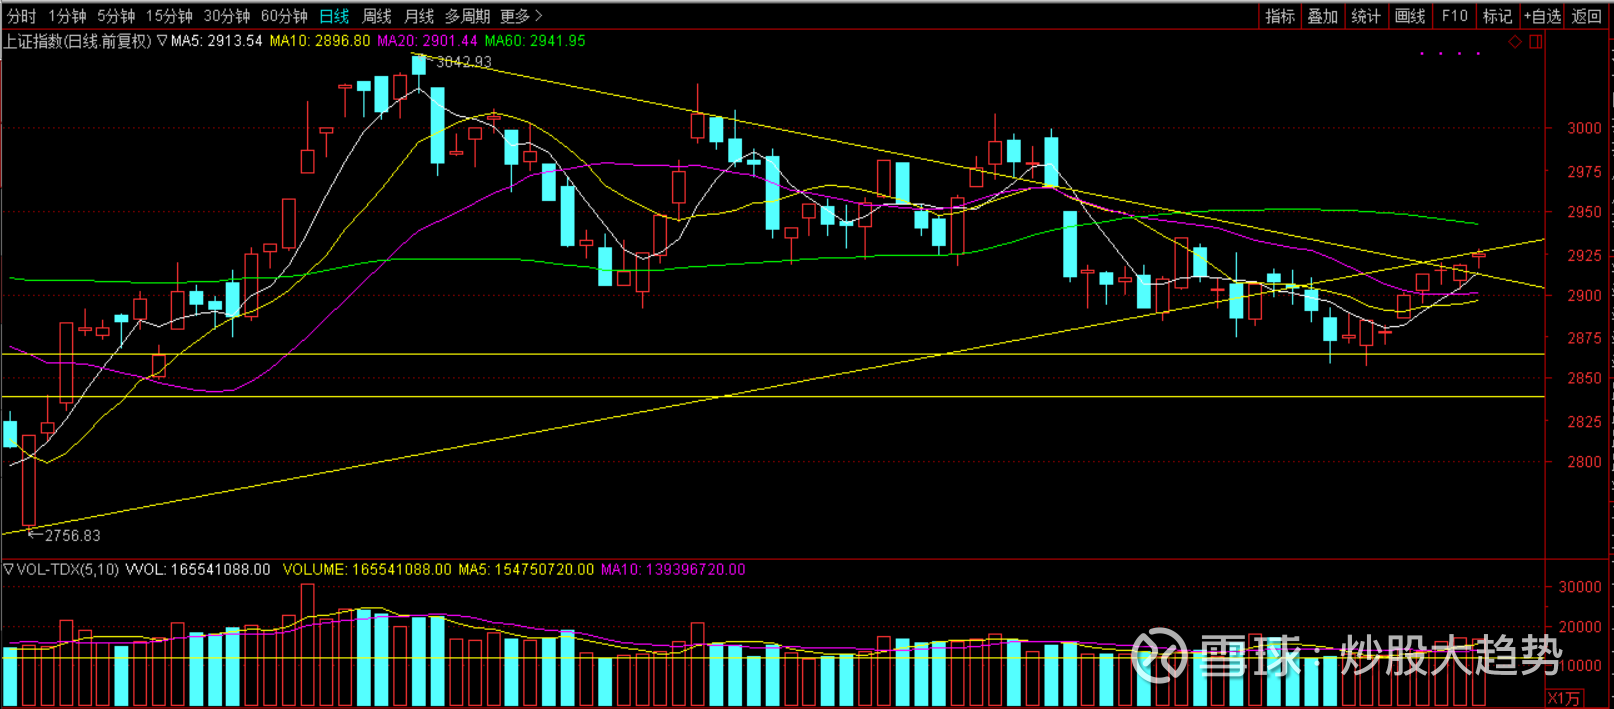The width and height of the screenshot is (1614, 709).
Task: Add to watchlist with +自选
Action: pyautogui.click(x=1542, y=16)
